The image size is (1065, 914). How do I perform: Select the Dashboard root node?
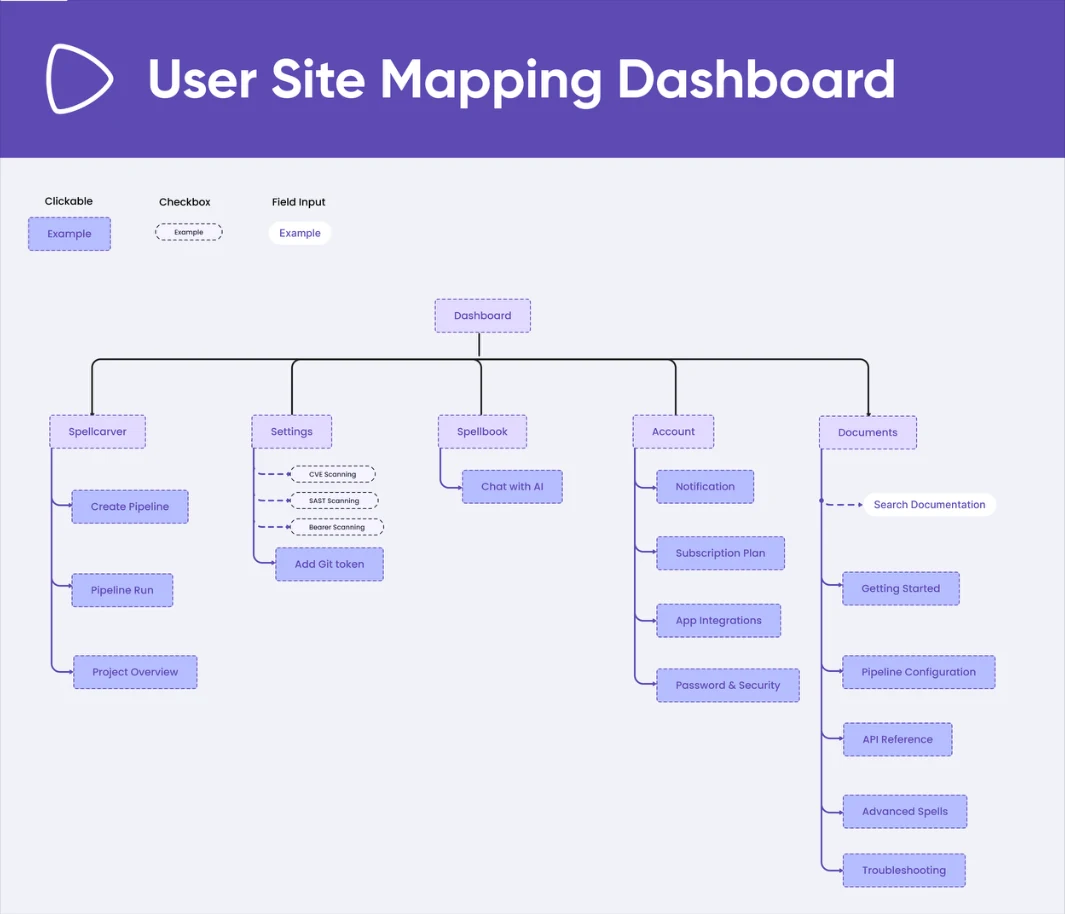pos(482,316)
